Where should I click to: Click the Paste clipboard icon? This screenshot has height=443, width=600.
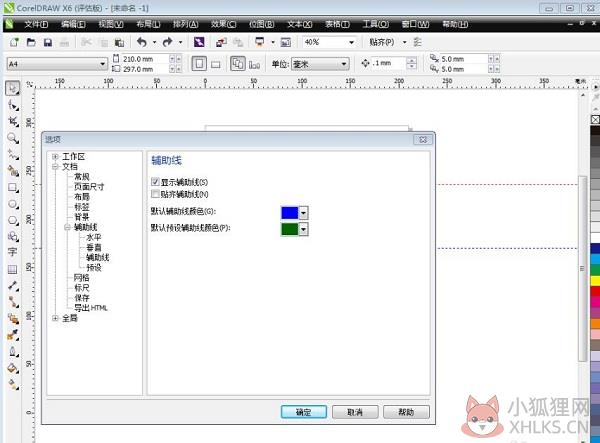(x=120, y=42)
